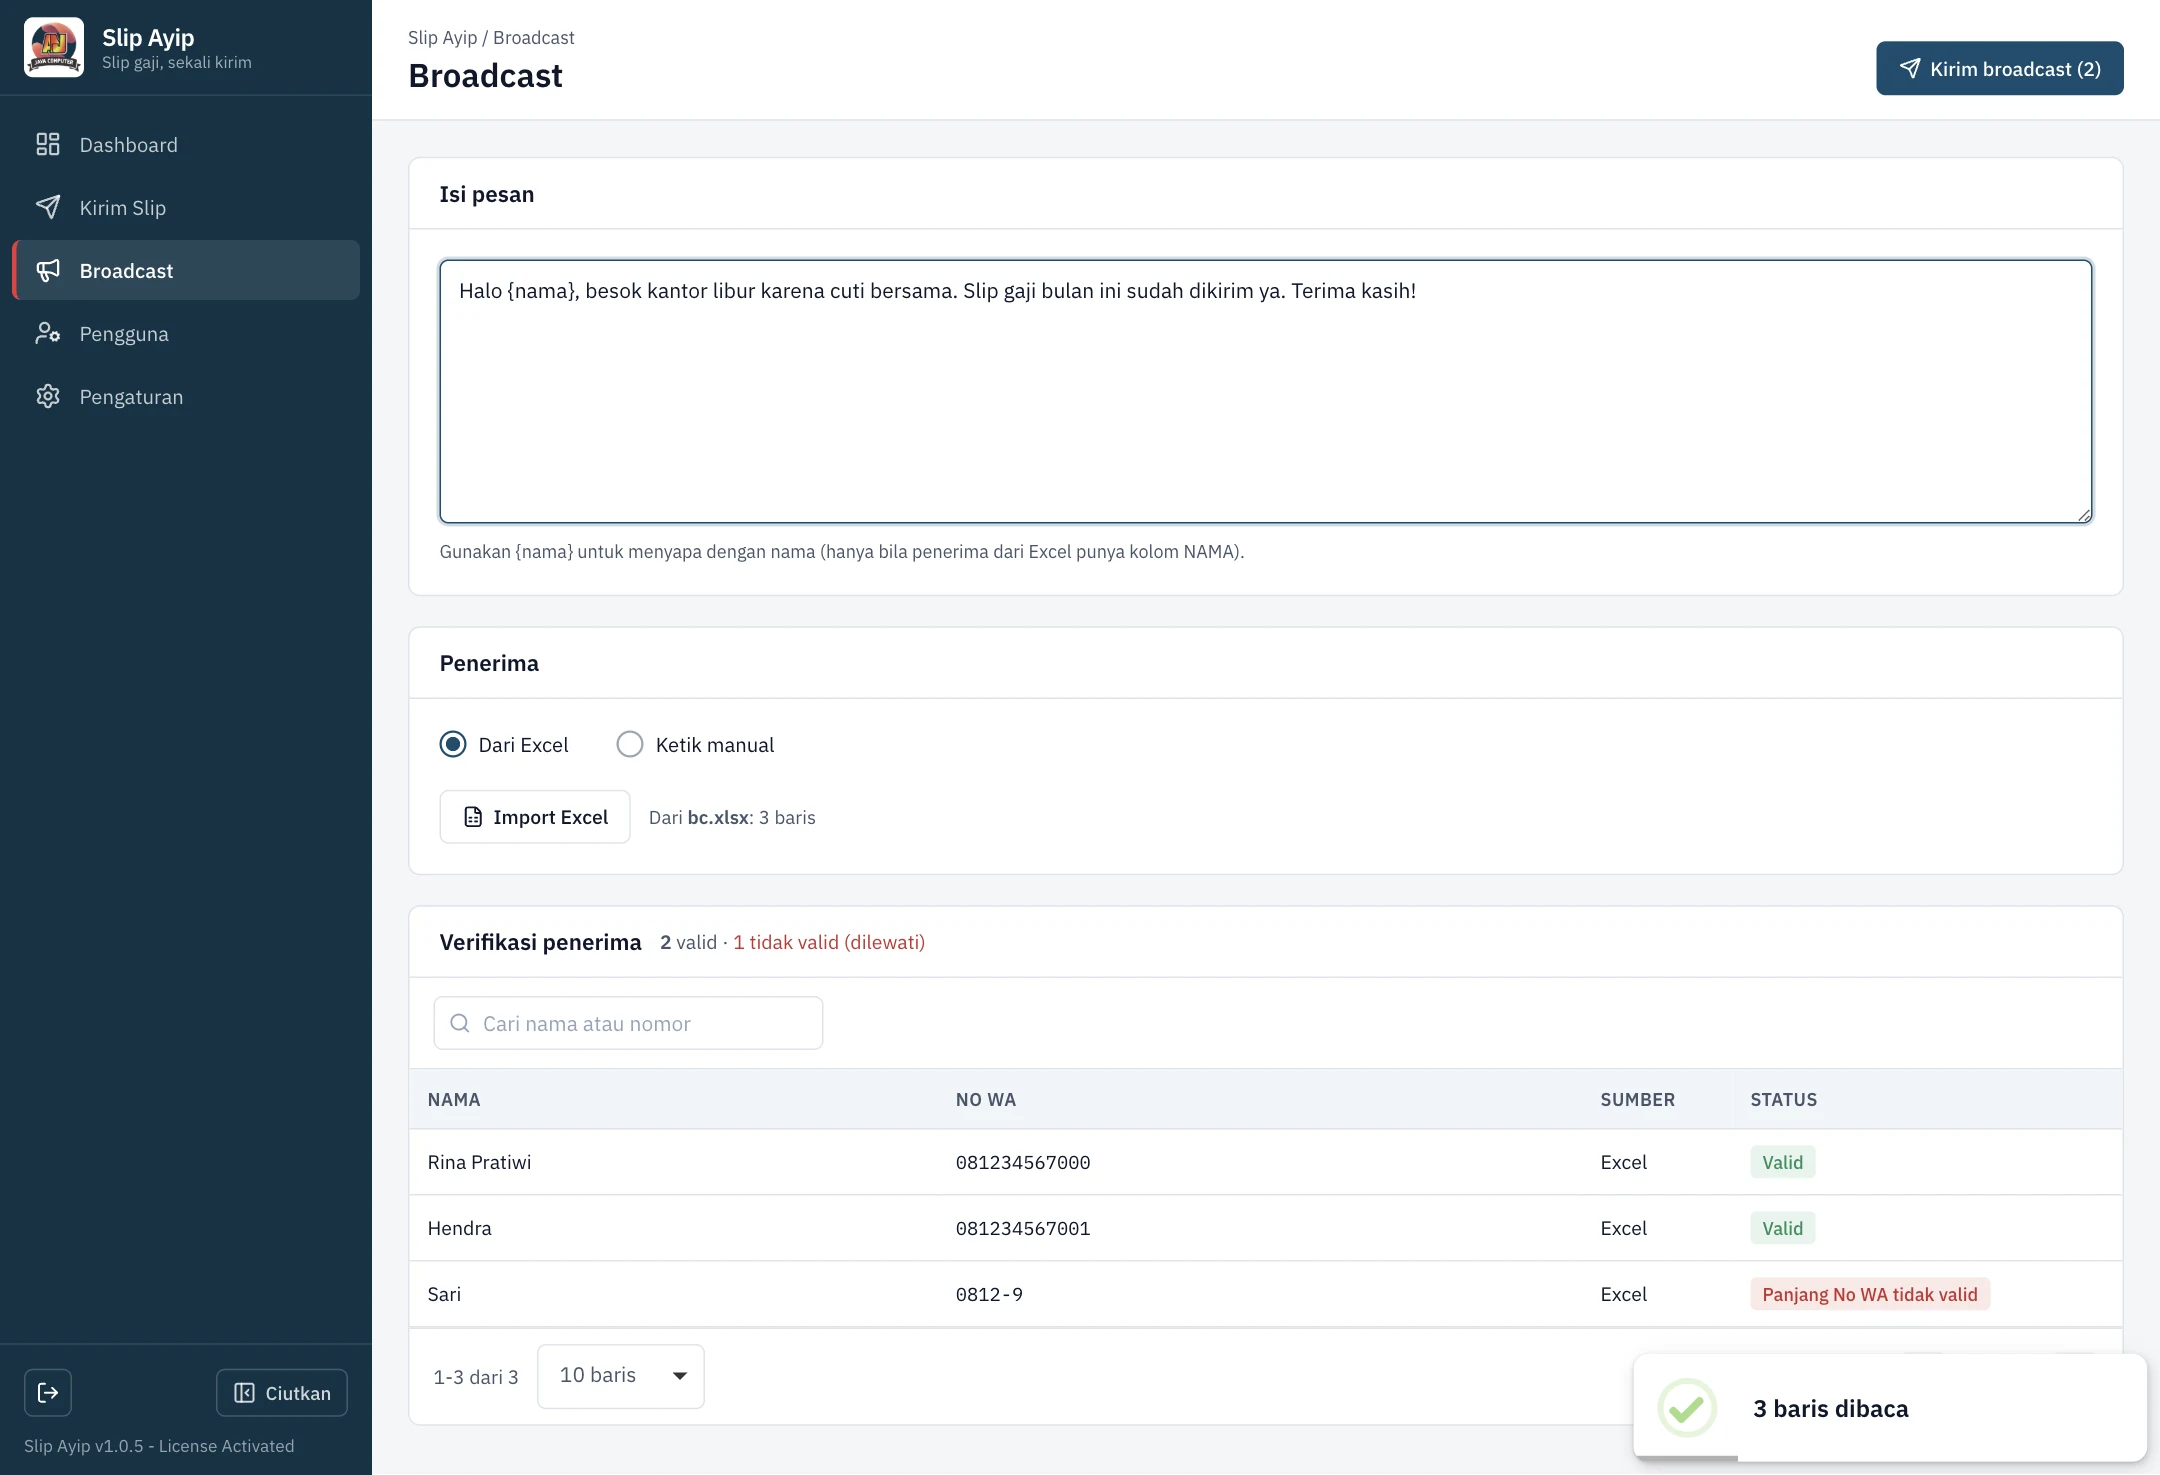Open the Kirim Slip menu item
Viewport: 2160px width, 1475px height.
coord(186,207)
